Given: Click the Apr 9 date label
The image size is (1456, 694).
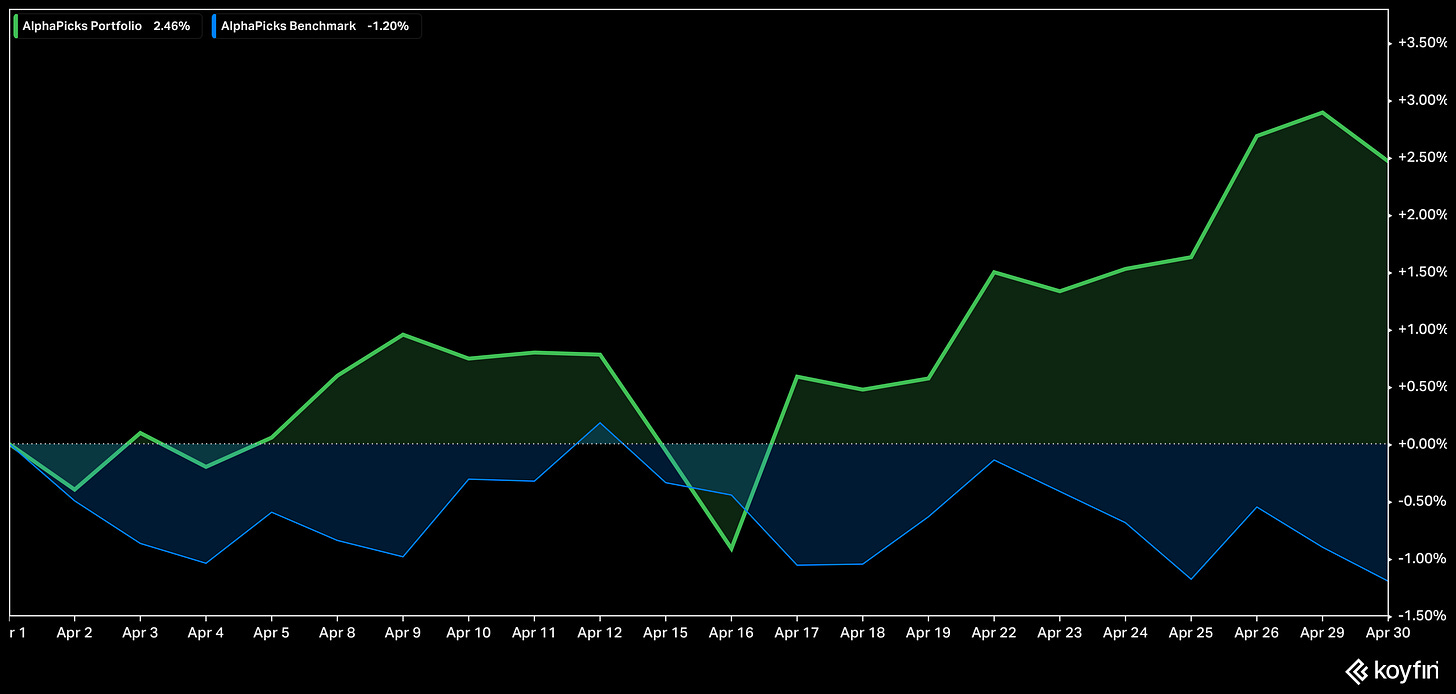Looking at the screenshot, I should (x=402, y=633).
